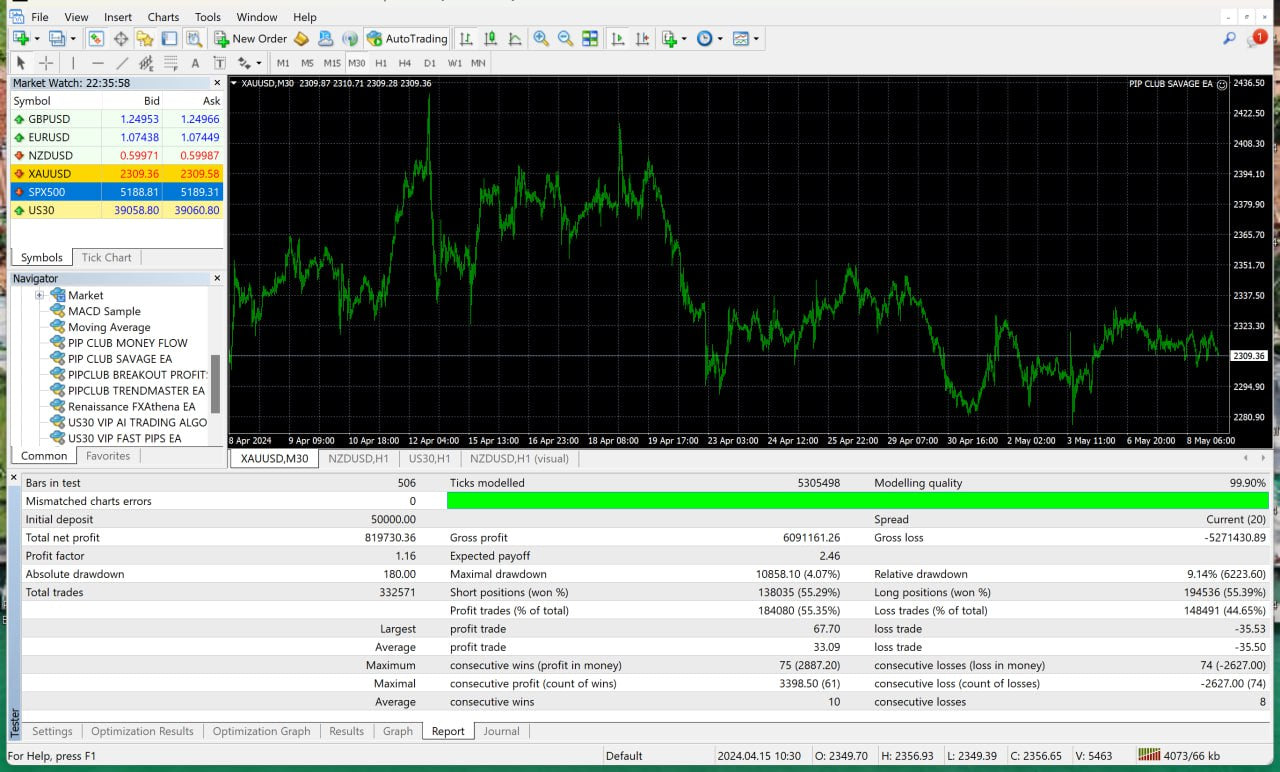Toggle the Navigator star-folder icon

[145, 39]
